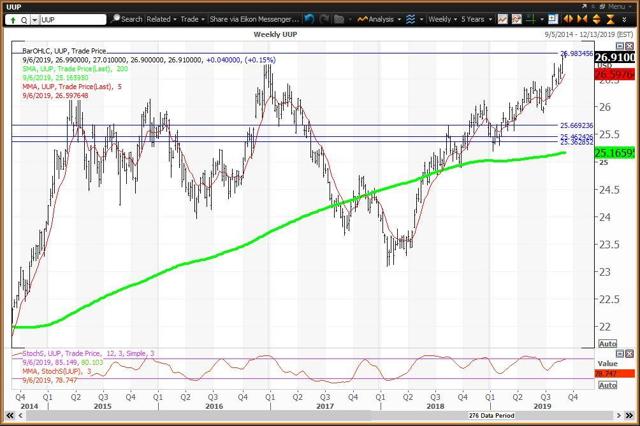640x426 pixels.
Task: Click the Search button
Action: (127, 19)
